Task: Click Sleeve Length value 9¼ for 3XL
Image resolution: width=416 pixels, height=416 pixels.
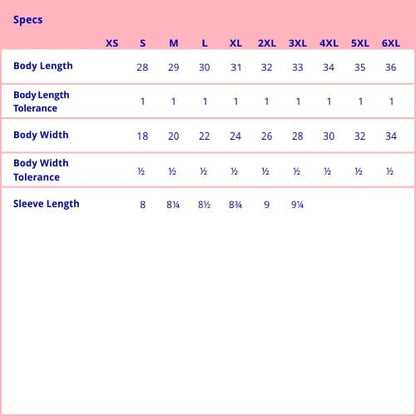Action: (297, 204)
